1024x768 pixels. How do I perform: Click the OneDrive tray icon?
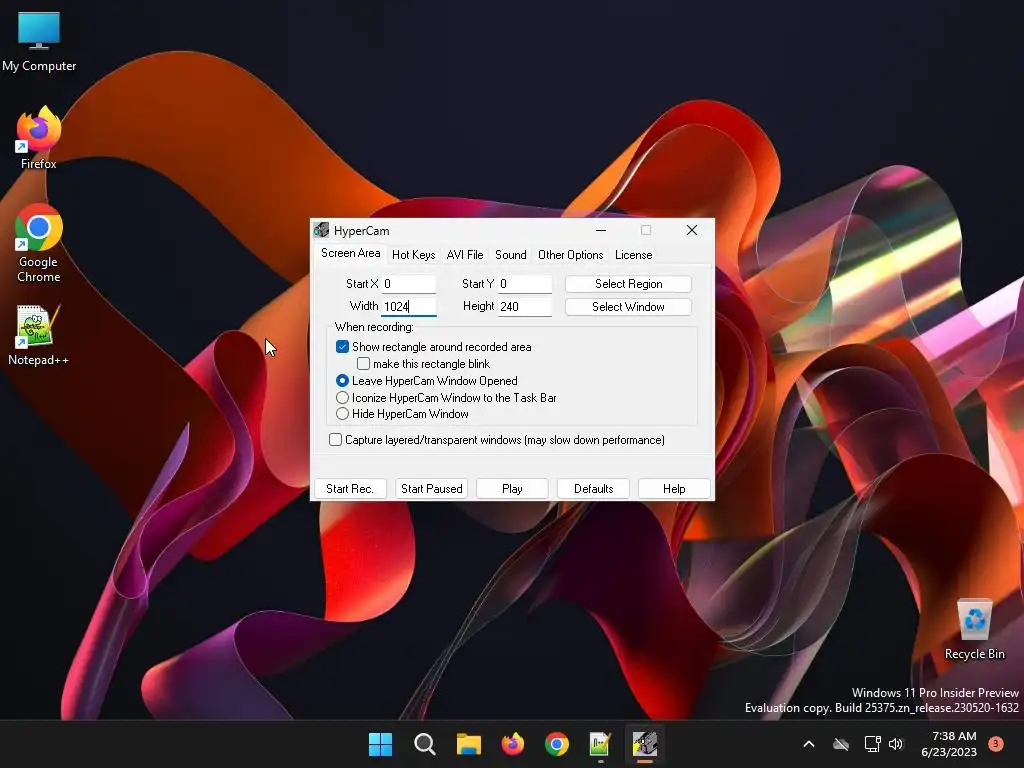841,744
